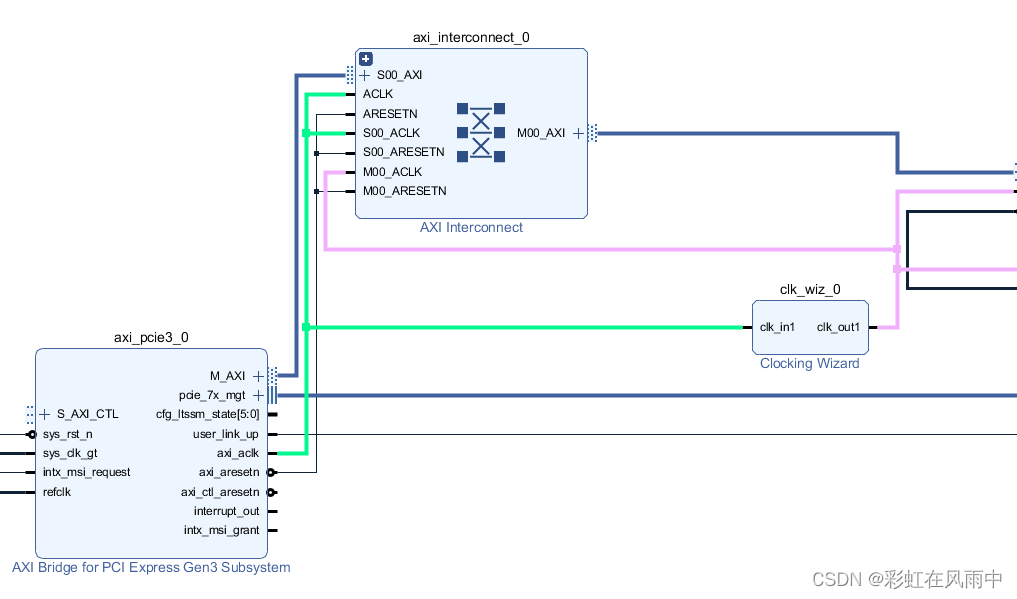Open the AXI Interconnect IP link
Image resolution: width=1017 pixels, height=599 pixels.
[471, 227]
